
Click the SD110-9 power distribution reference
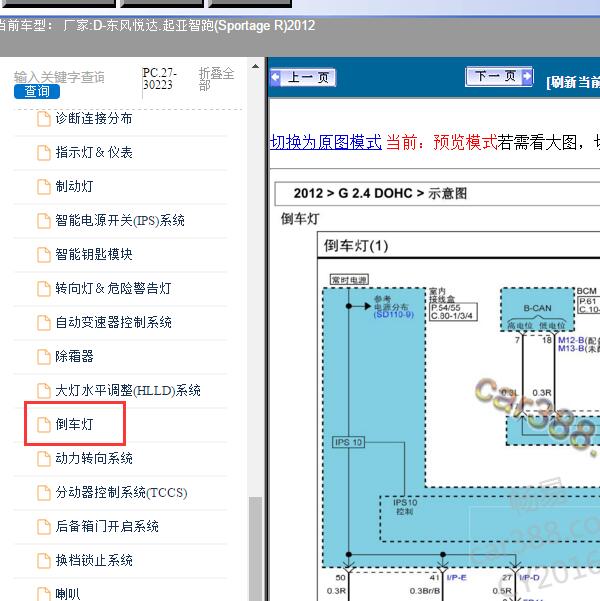coord(394,315)
